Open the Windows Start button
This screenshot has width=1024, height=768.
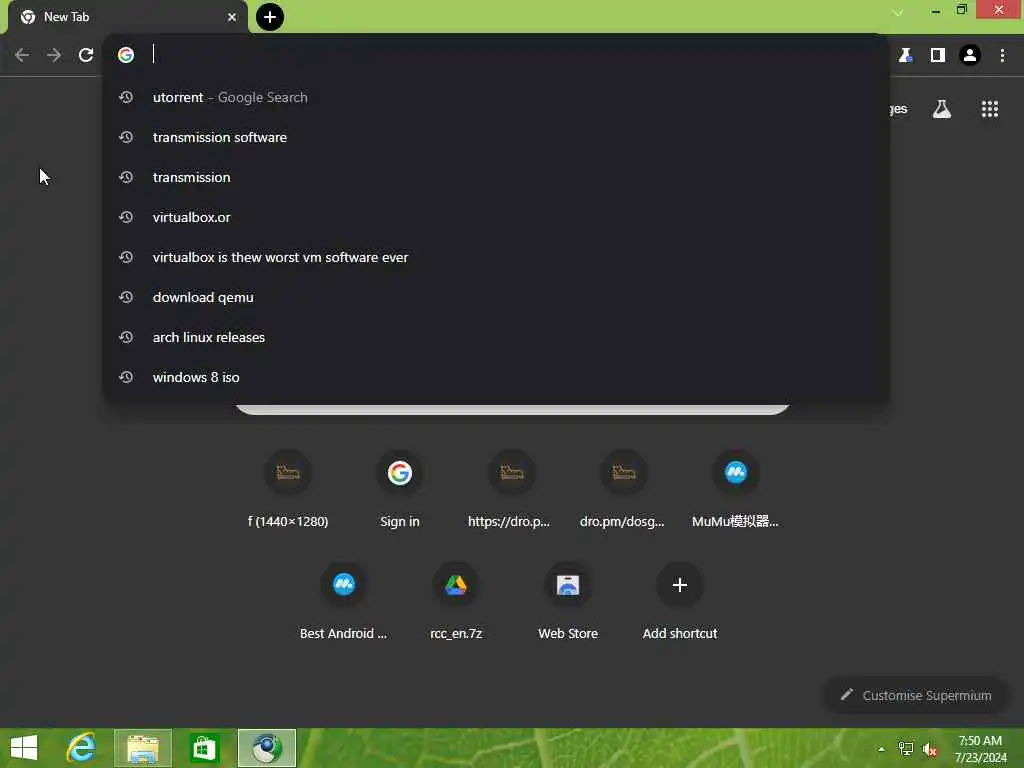coord(24,748)
